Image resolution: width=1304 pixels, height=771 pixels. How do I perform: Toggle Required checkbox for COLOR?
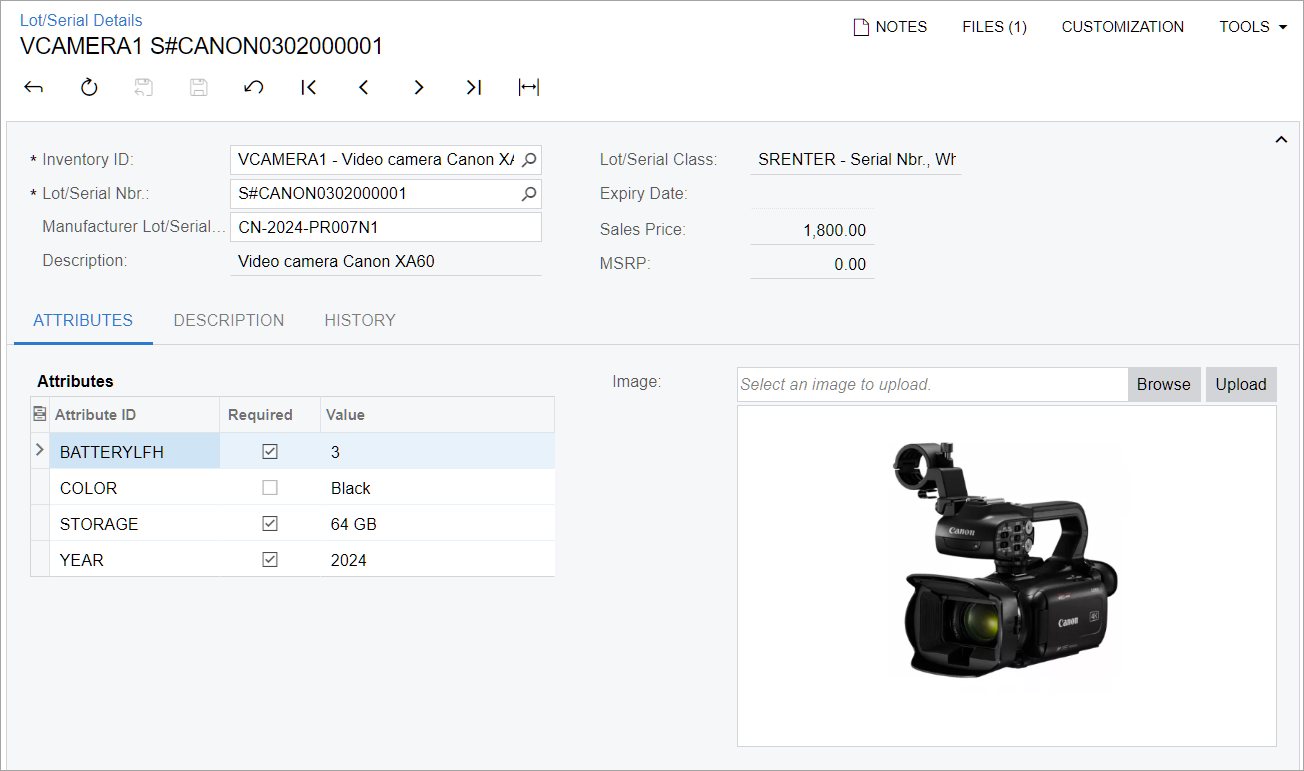(x=269, y=487)
